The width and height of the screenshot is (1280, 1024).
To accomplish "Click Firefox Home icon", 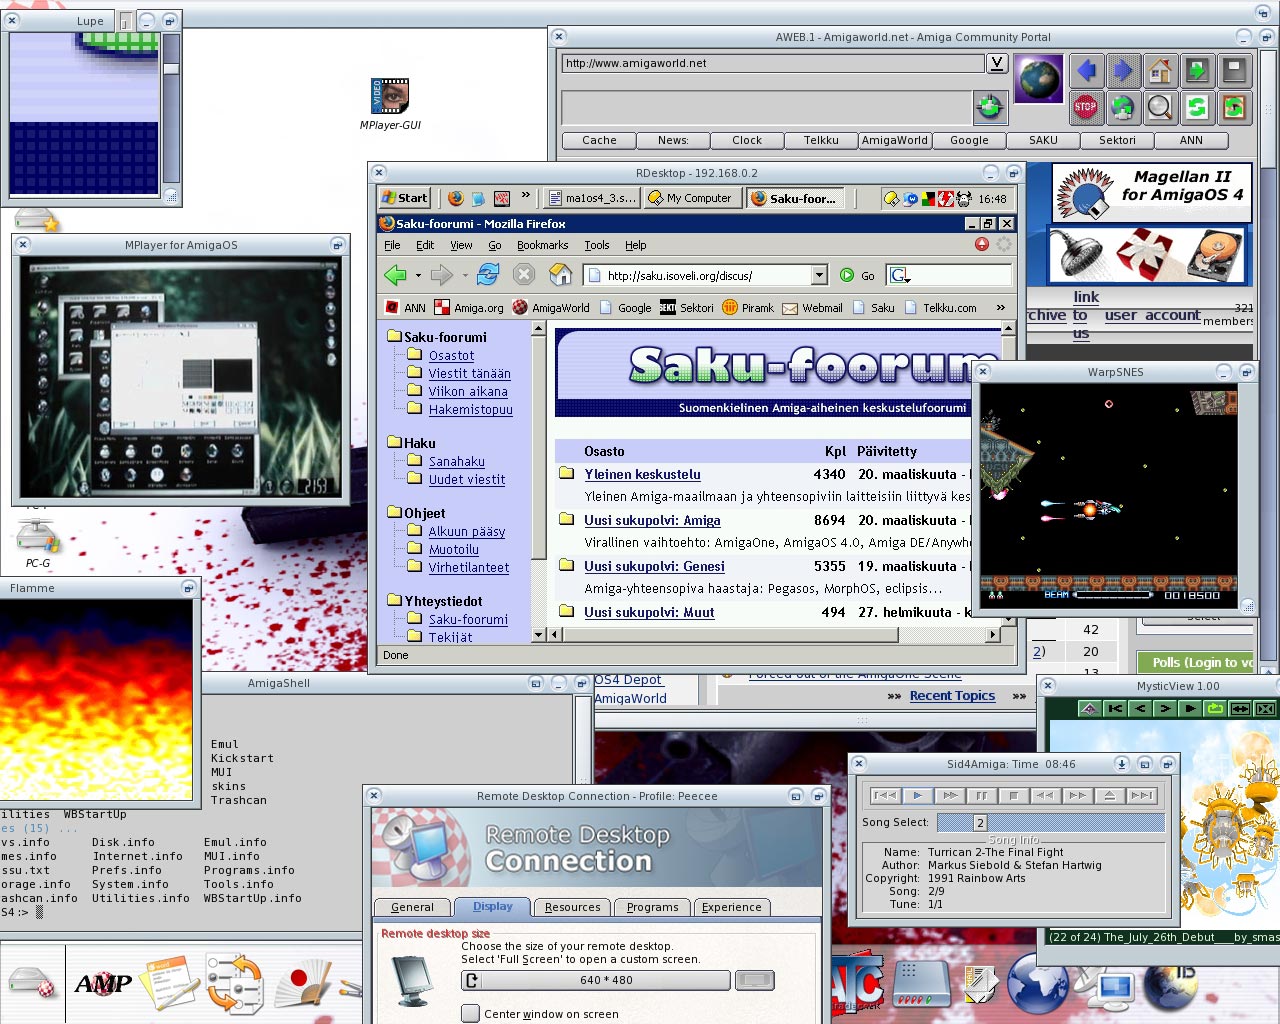I will pyautogui.click(x=561, y=275).
